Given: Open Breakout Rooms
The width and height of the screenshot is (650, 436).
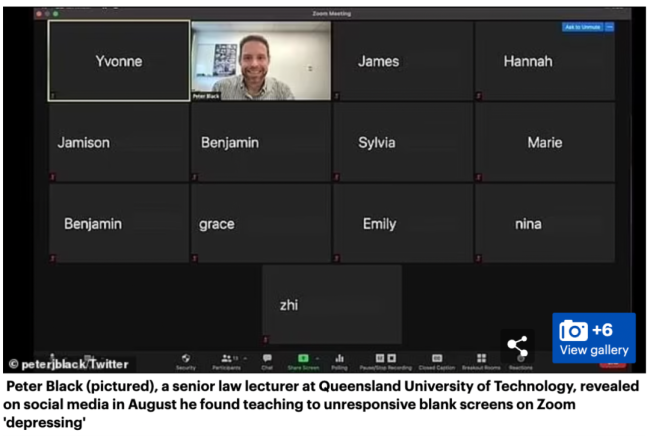Looking at the screenshot, I should [x=481, y=361].
